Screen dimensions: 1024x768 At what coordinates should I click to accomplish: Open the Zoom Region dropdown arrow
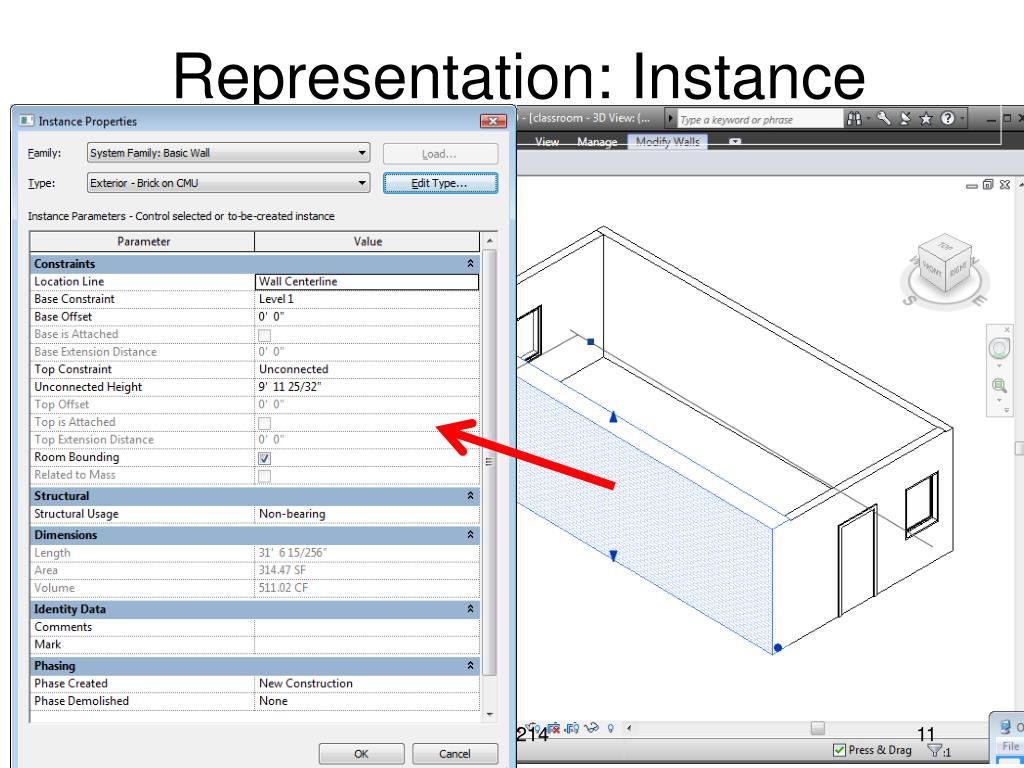(999, 400)
